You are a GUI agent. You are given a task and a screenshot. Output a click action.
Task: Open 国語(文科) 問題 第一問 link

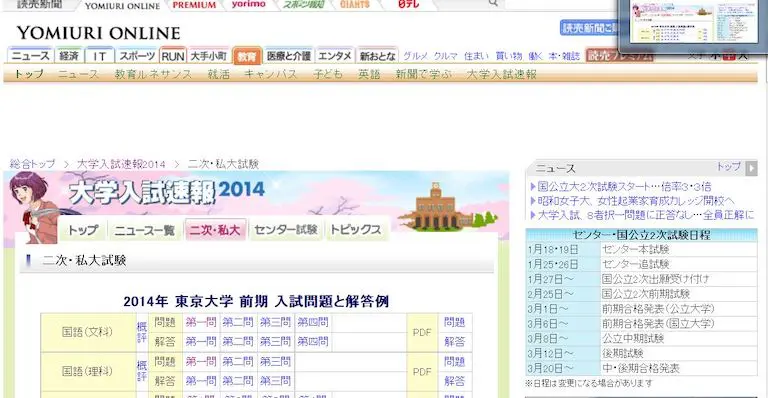pos(201,322)
